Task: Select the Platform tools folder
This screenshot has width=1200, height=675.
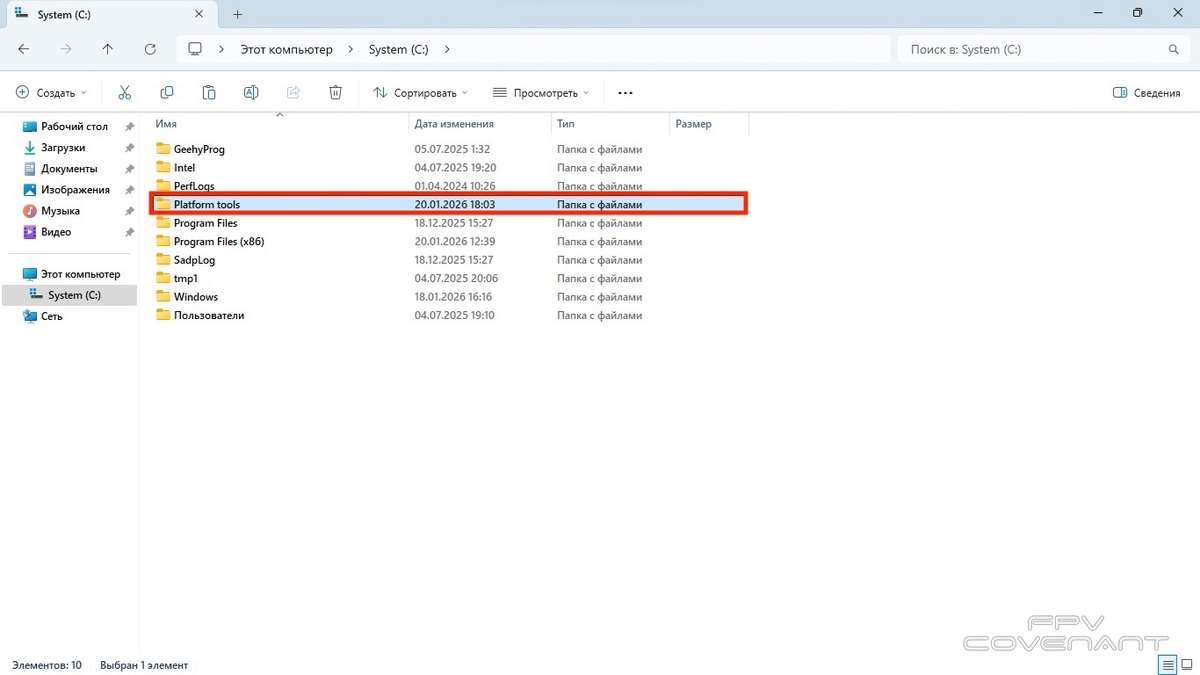Action: tap(448, 204)
